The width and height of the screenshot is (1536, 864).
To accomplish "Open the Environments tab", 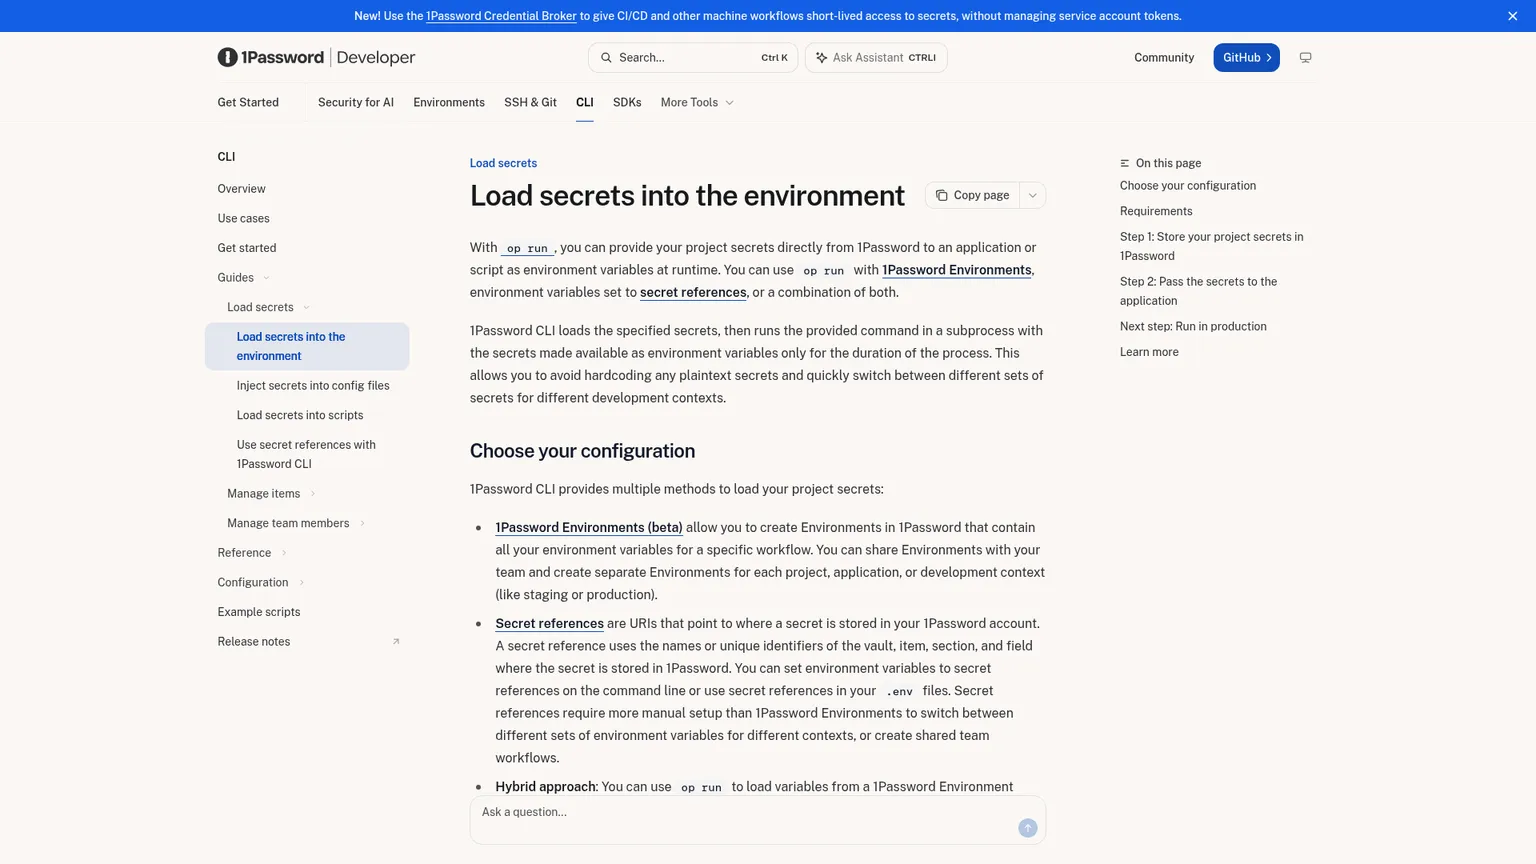I will [x=449, y=102].
